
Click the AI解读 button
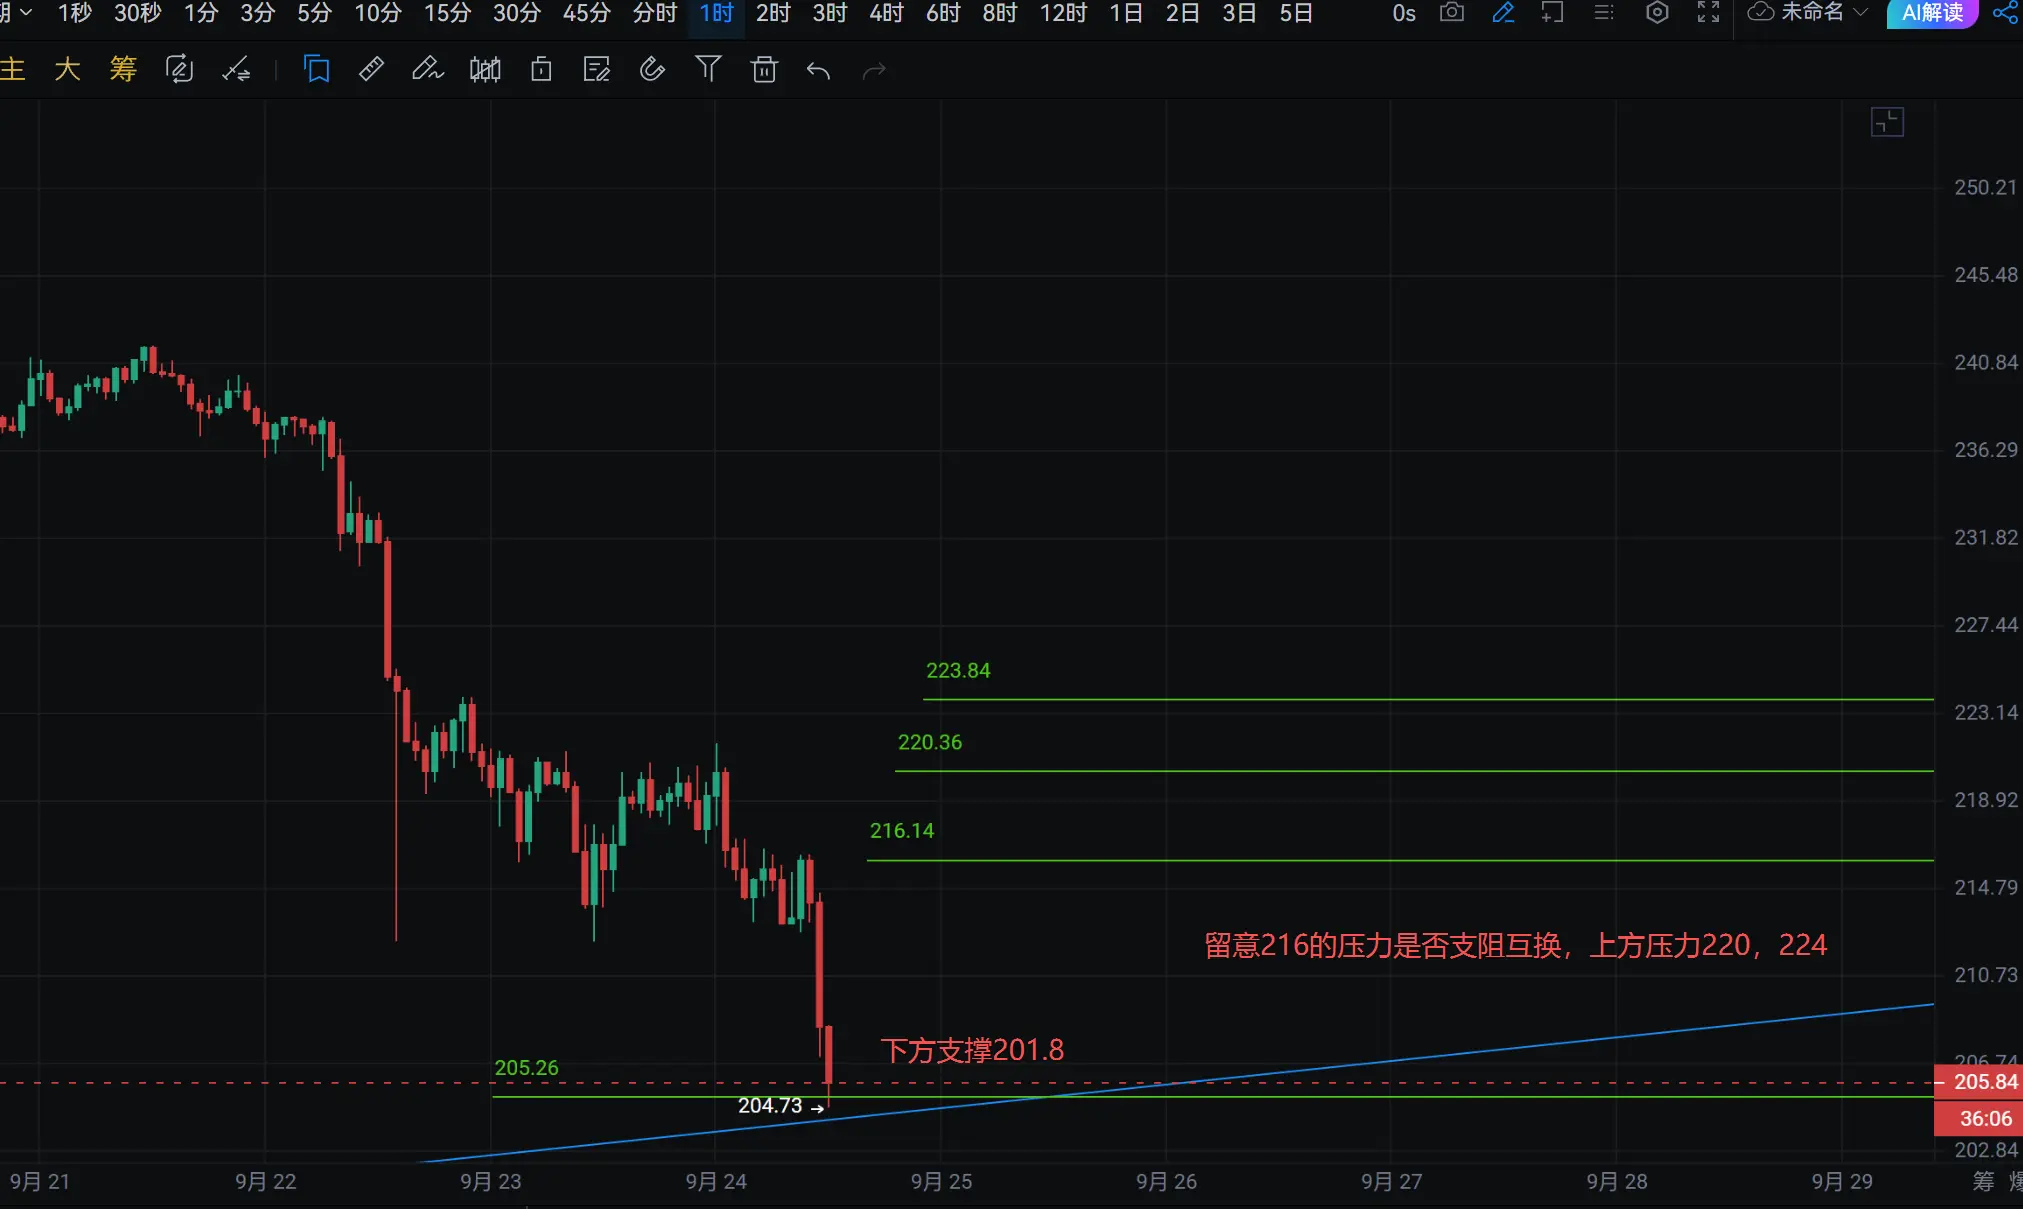pos(1932,13)
